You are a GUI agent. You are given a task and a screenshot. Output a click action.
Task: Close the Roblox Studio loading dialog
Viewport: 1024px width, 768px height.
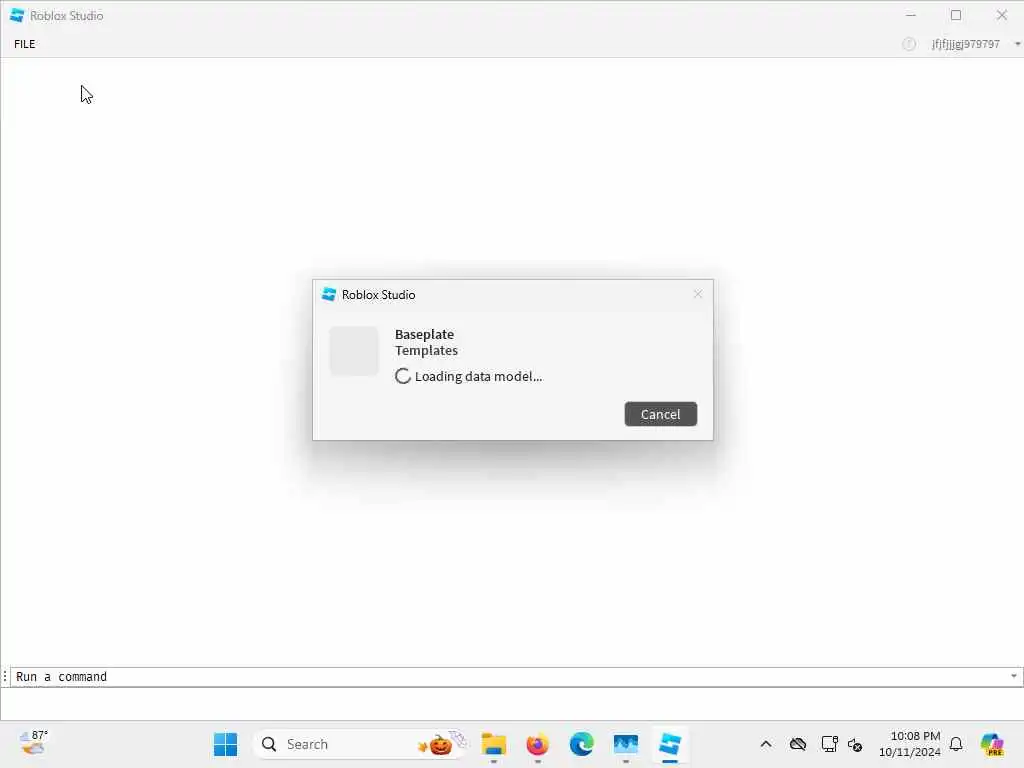pos(697,295)
